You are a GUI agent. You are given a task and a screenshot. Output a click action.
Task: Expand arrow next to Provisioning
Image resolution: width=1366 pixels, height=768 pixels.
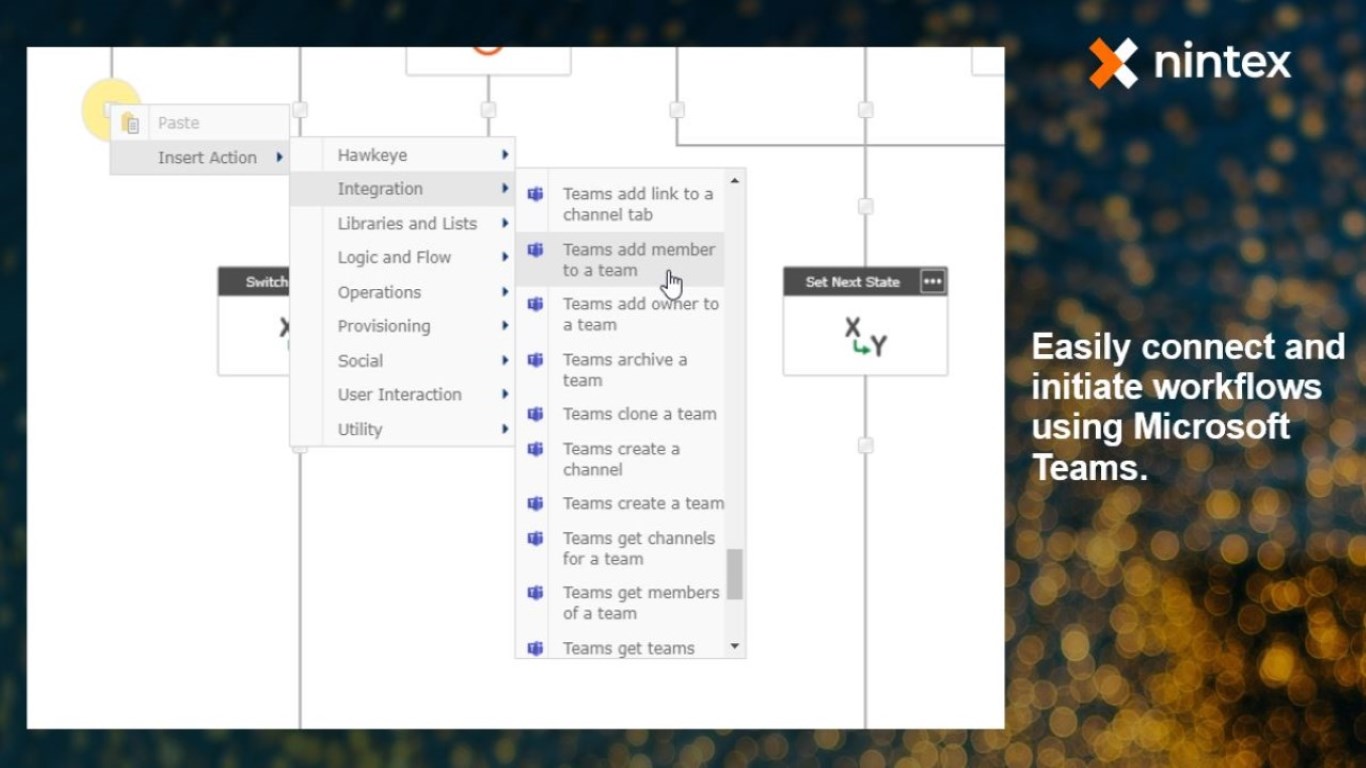click(505, 326)
